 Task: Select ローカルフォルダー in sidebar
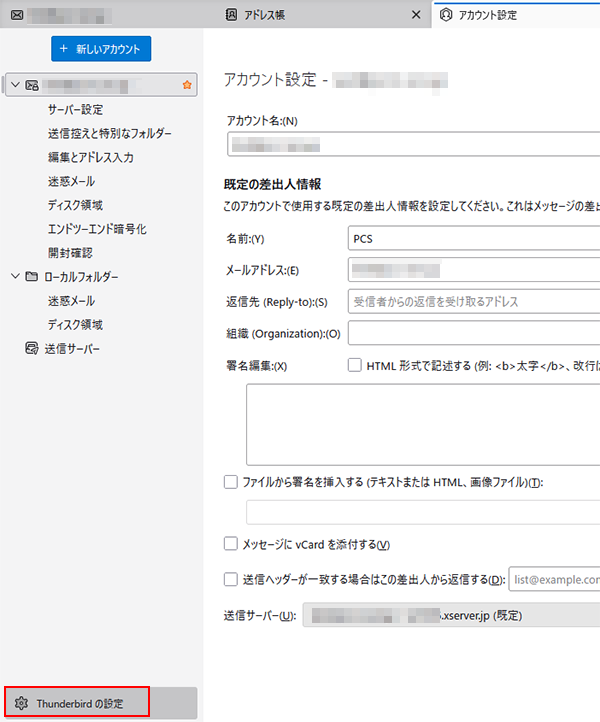(81, 277)
